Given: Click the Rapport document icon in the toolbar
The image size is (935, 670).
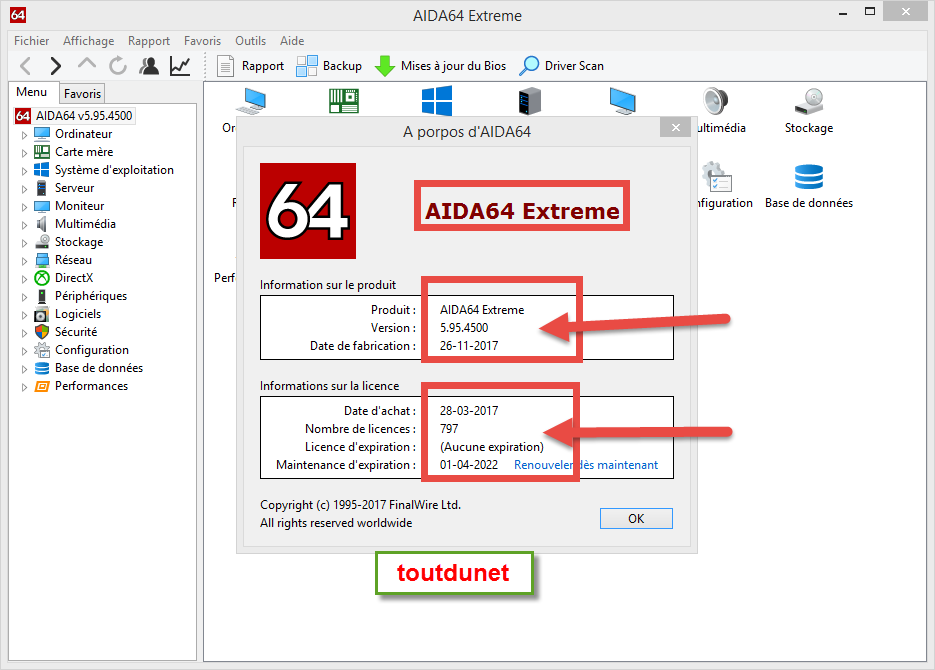Looking at the screenshot, I should click(225, 66).
